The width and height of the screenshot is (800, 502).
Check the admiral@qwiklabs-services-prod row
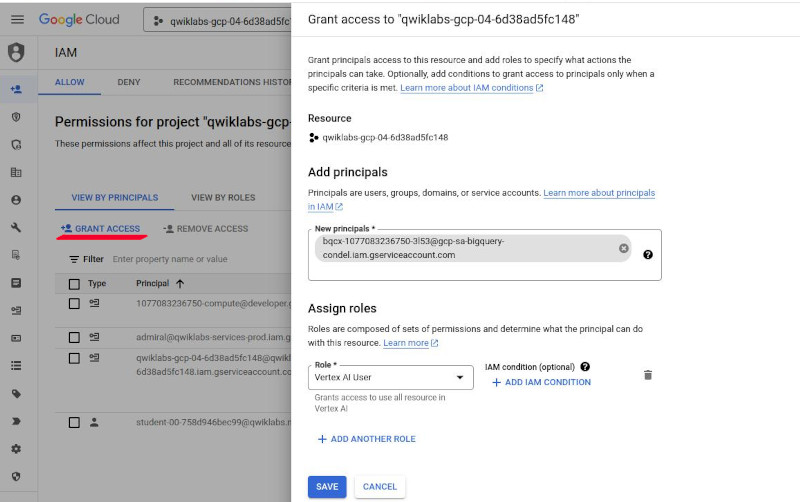click(74, 337)
